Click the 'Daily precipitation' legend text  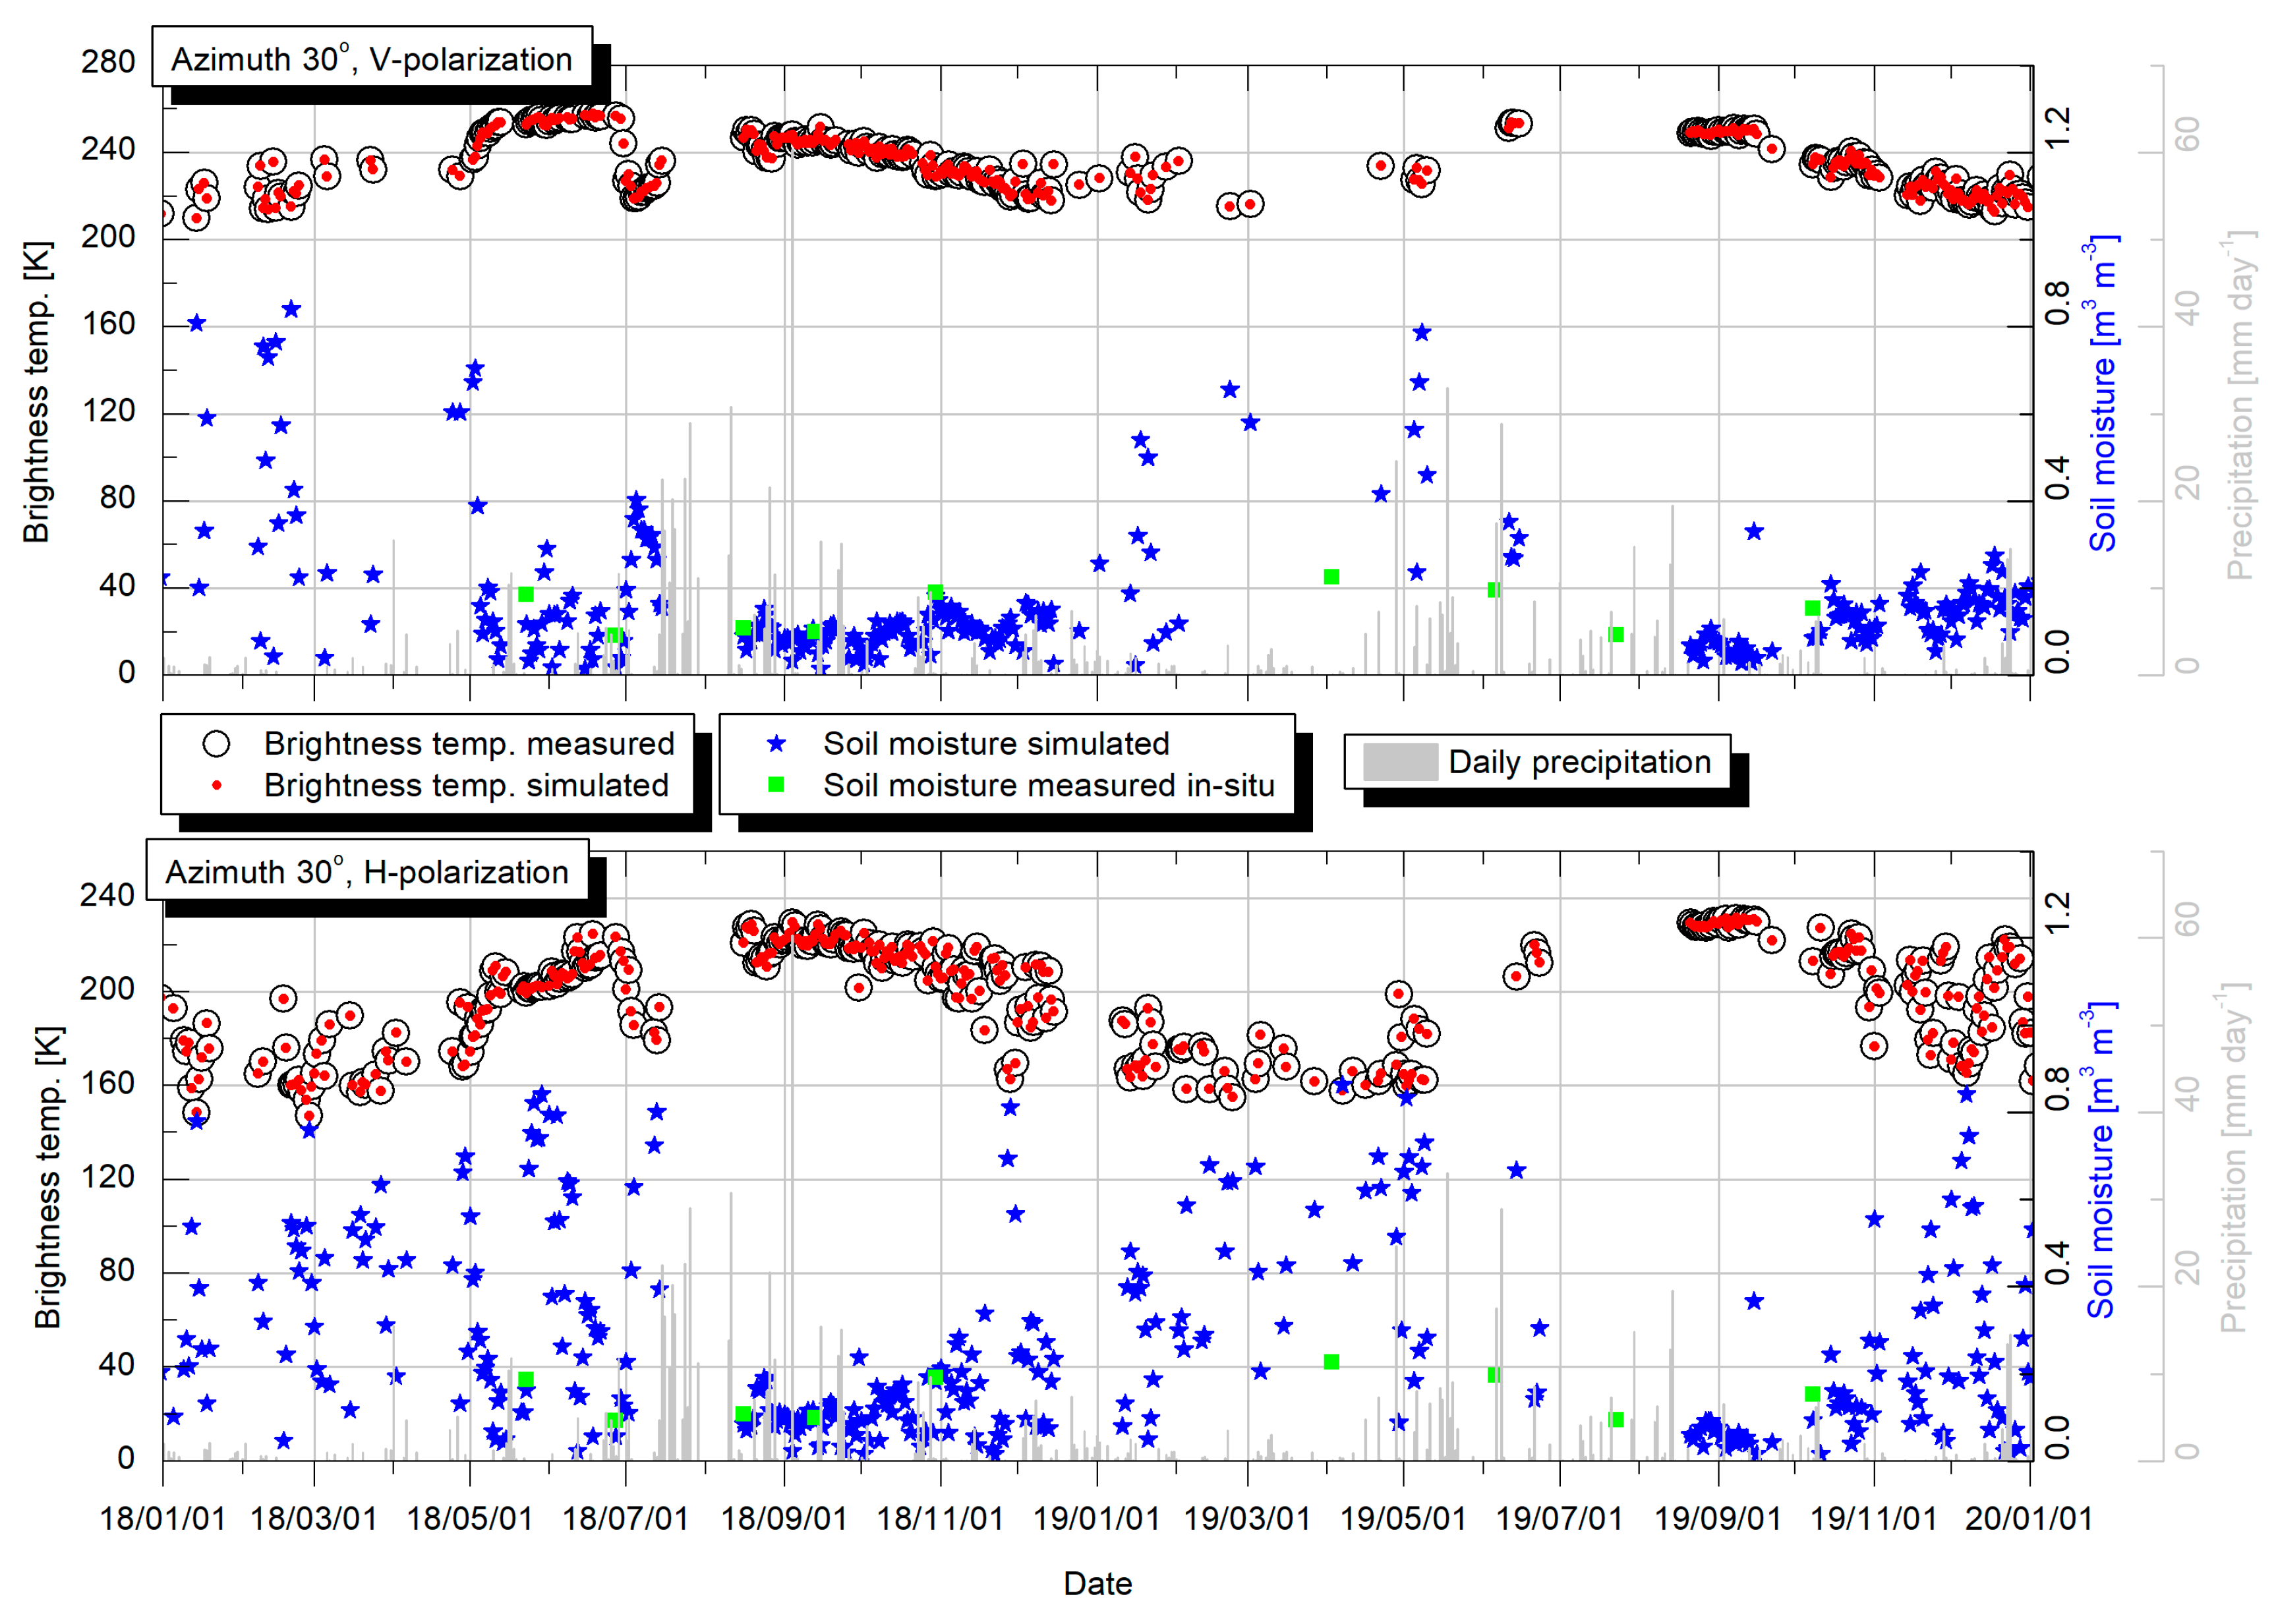click(x=1579, y=762)
